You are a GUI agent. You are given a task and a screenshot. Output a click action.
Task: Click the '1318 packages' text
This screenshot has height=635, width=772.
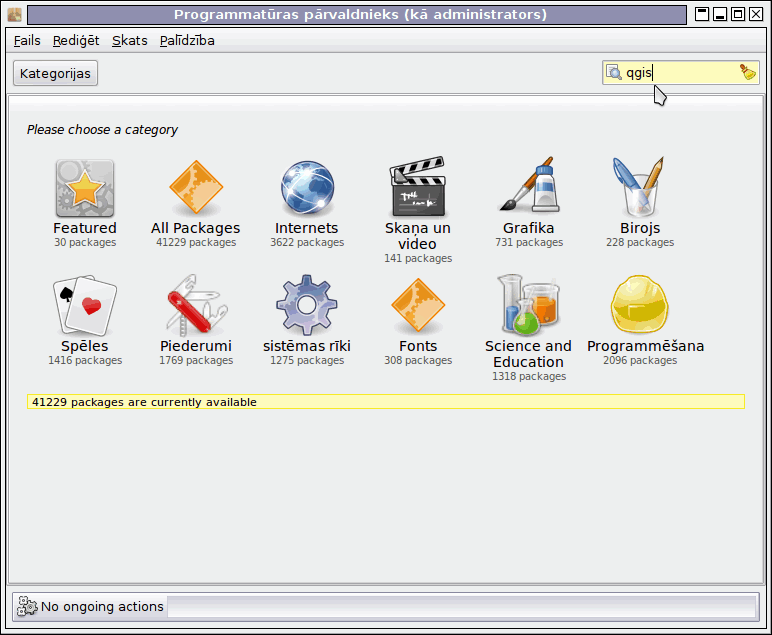click(x=529, y=376)
